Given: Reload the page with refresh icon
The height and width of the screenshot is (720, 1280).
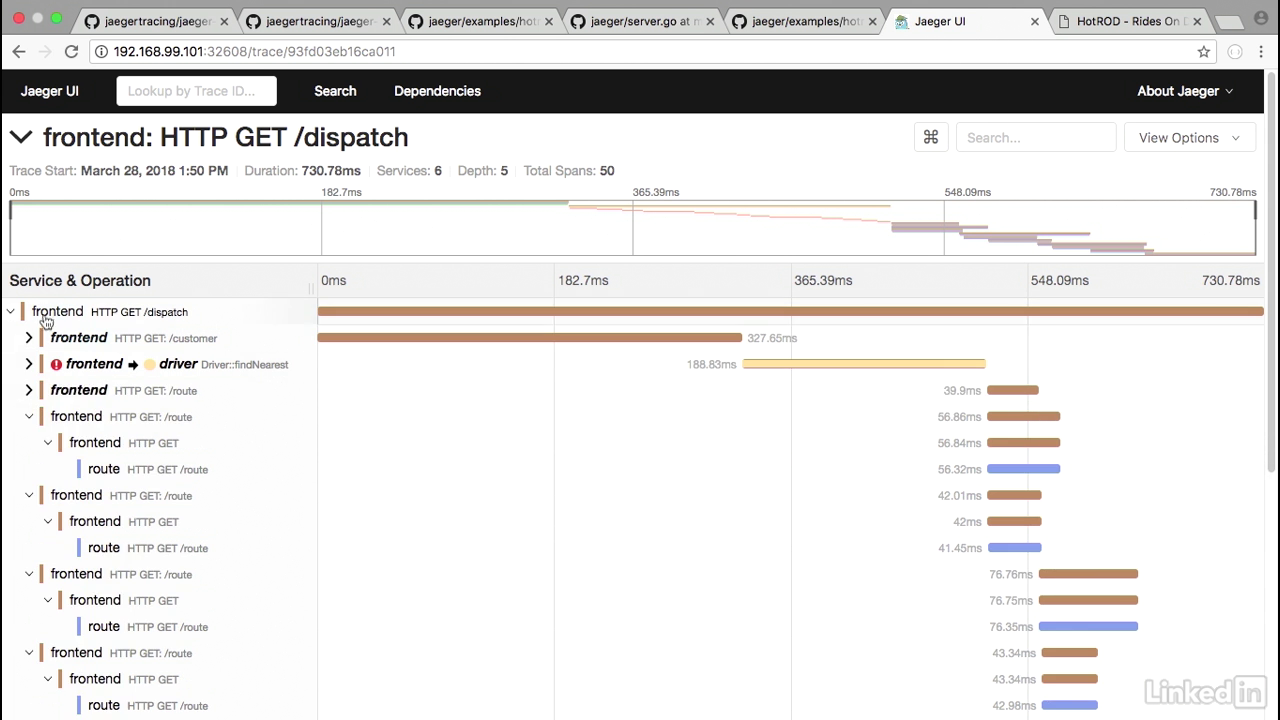Looking at the screenshot, I should pos(71,51).
